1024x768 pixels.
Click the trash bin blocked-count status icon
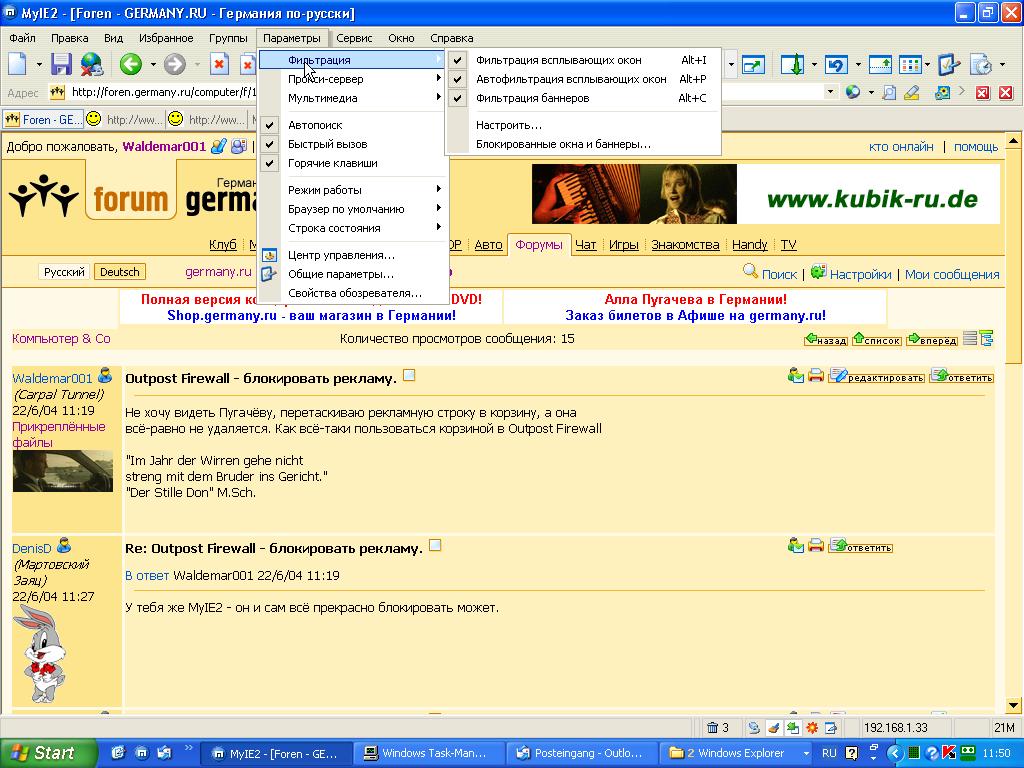point(712,727)
